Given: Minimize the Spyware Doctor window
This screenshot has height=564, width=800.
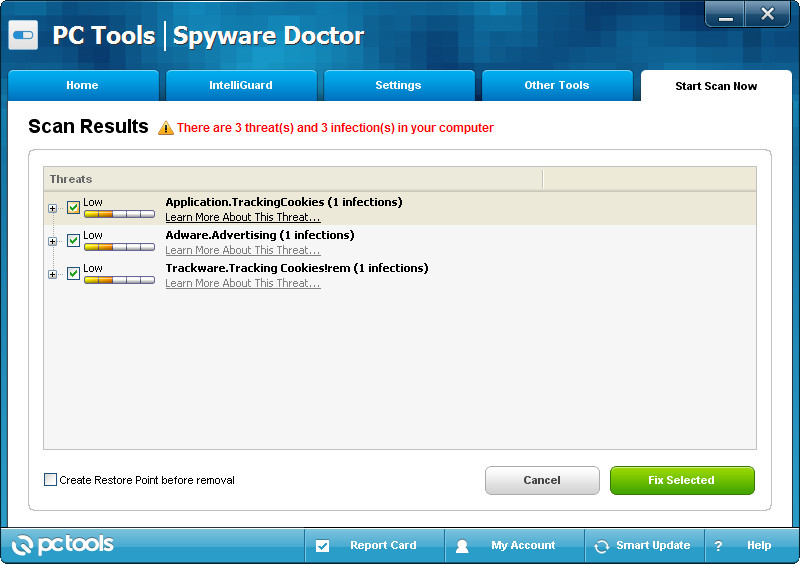Looking at the screenshot, I should coord(726,14).
